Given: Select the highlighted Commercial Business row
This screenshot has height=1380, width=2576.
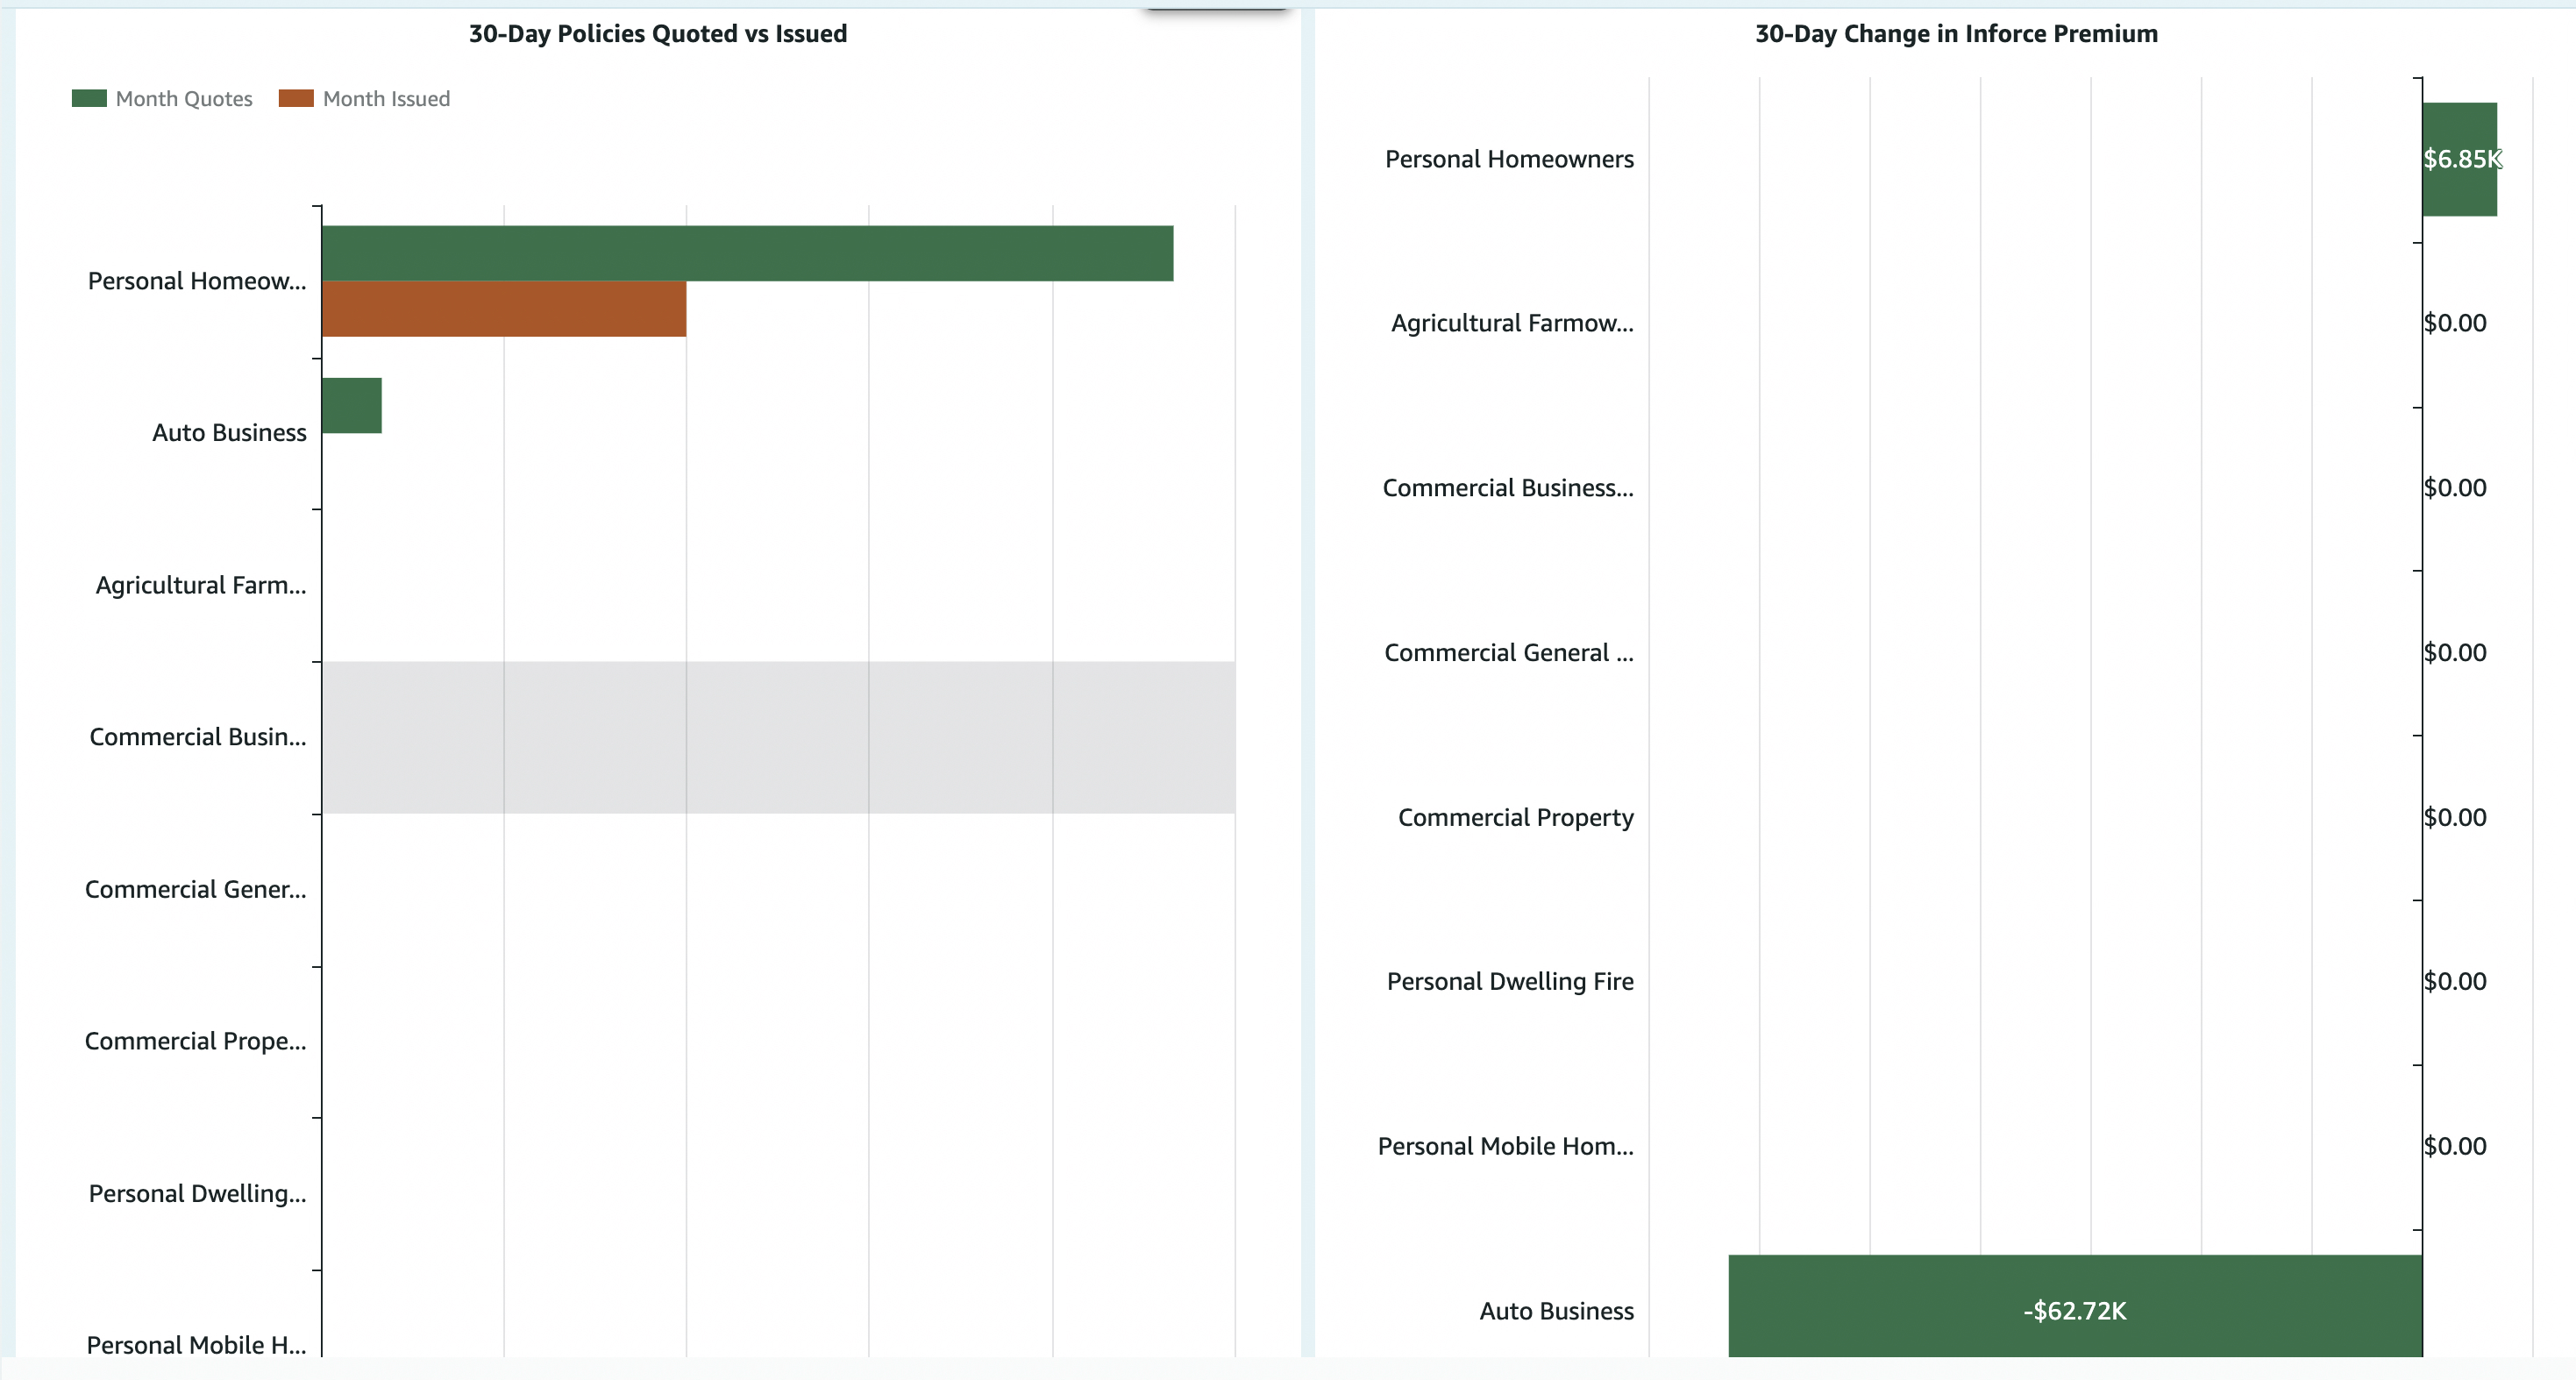Looking at the screenshot, I should (778, 737).
